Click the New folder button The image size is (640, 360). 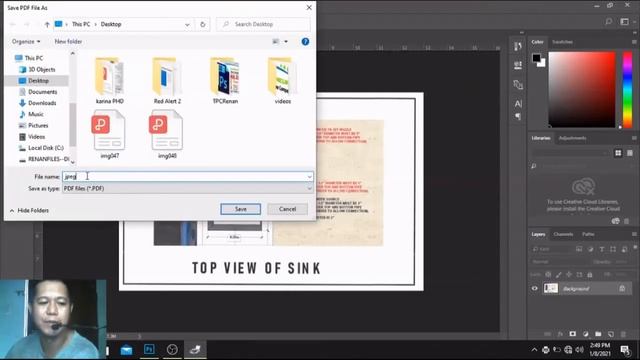point(68,41)
